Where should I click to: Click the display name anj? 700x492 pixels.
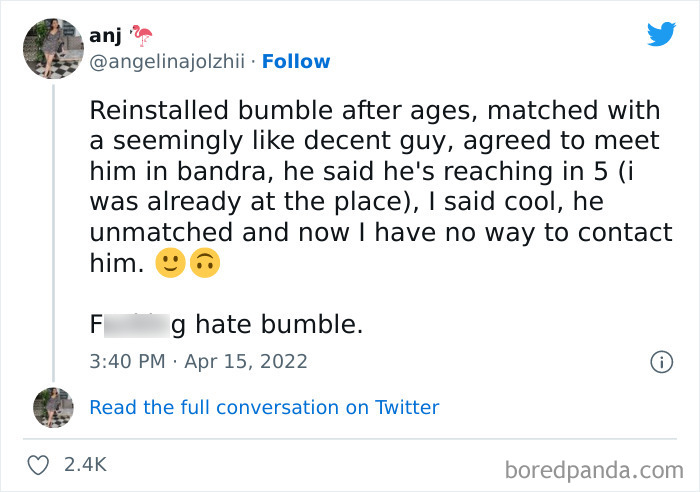tap(105, 35)
